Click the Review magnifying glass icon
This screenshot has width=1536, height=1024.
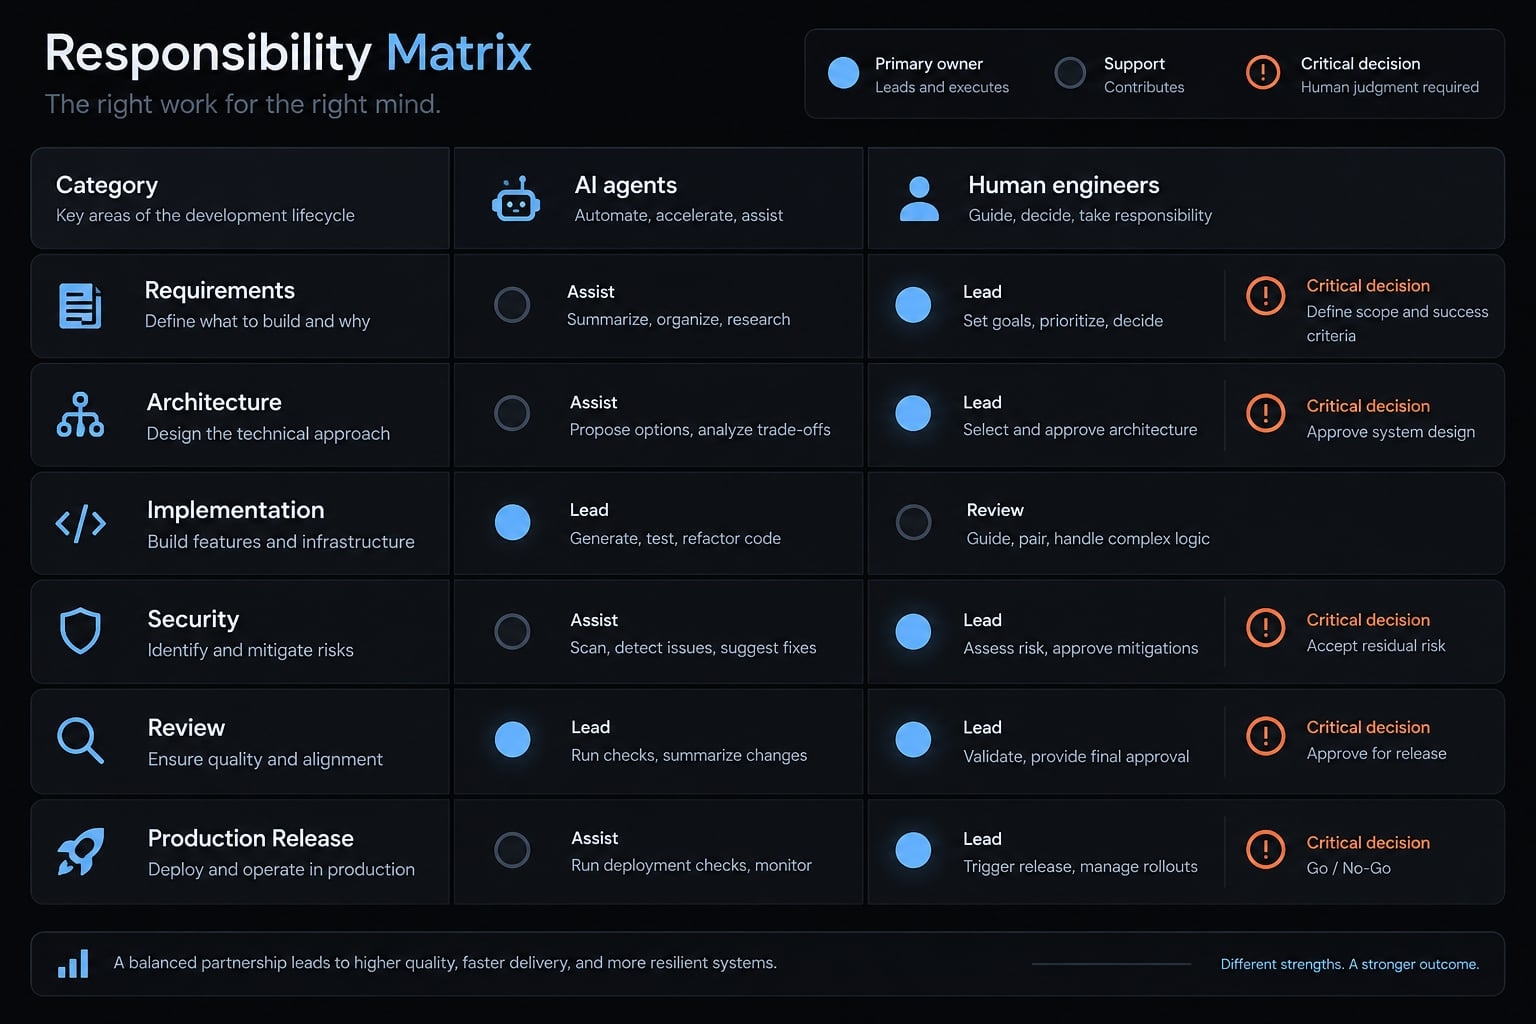[80, 740]
